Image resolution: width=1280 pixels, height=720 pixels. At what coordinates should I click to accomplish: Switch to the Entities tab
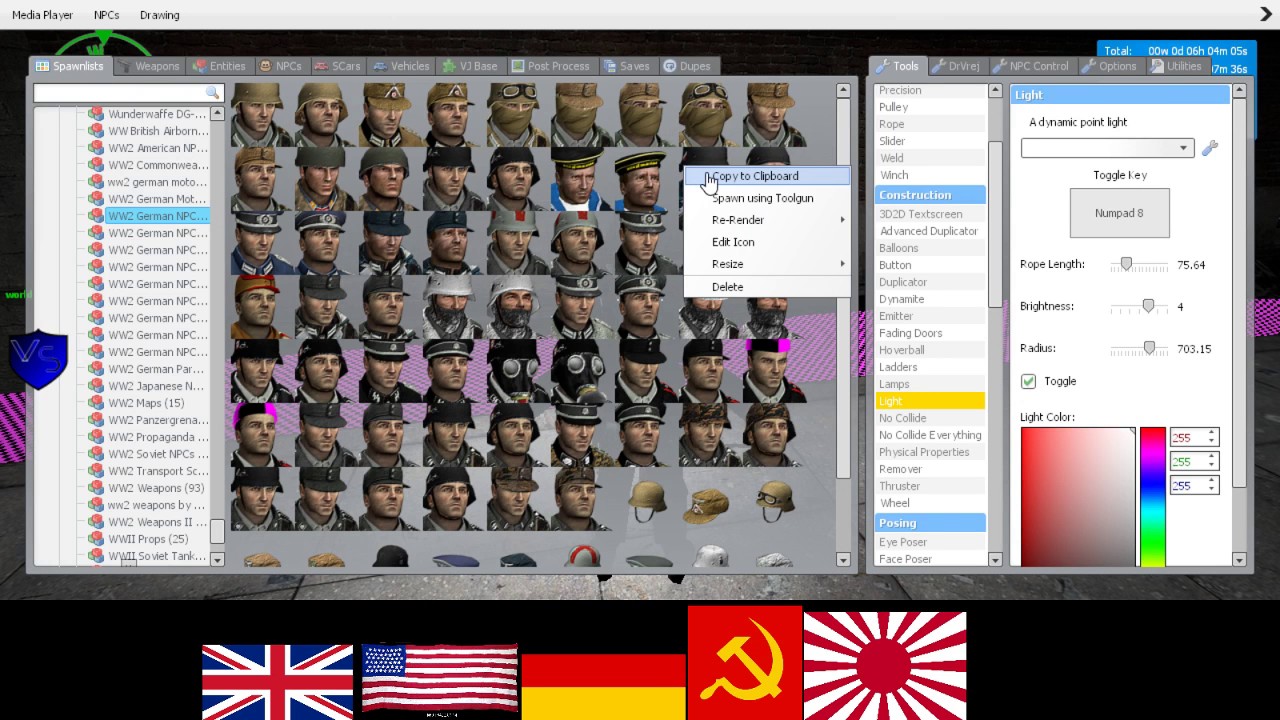pos(218,66)
